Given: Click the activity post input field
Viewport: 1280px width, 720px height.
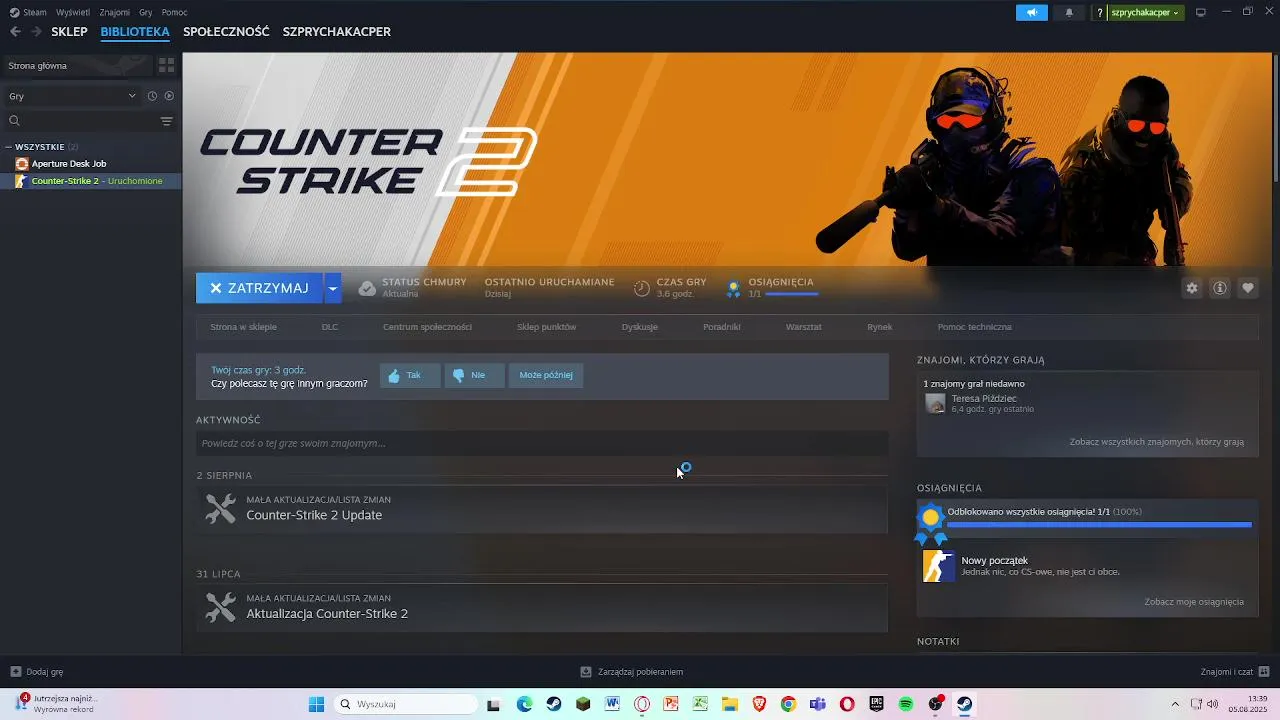Looking at the screenshot, I should (x=542, y=443).
